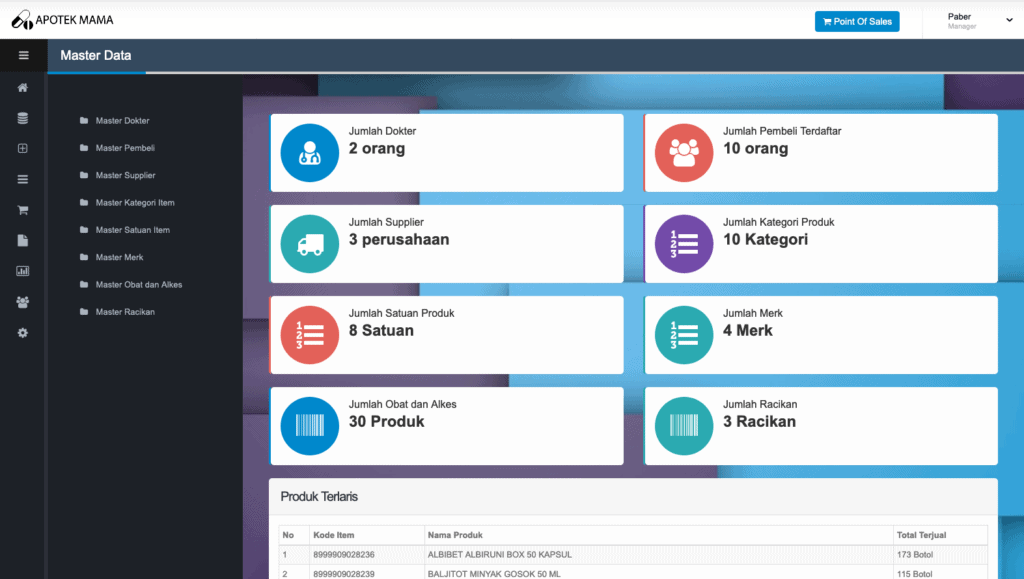Open Master Supplier menu item
This screenshot has width=1024, height=579.
tap(125, 176)
